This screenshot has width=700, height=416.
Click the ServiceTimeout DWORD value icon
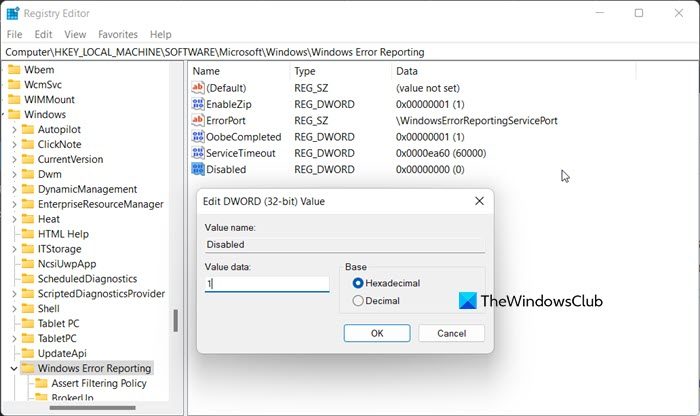click(198, 153)
